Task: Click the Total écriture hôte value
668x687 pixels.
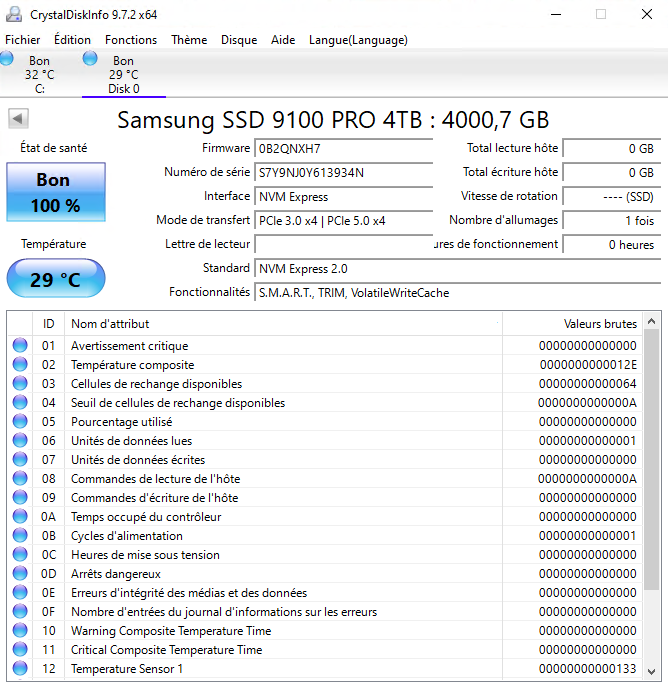Action: coord(611,173)
